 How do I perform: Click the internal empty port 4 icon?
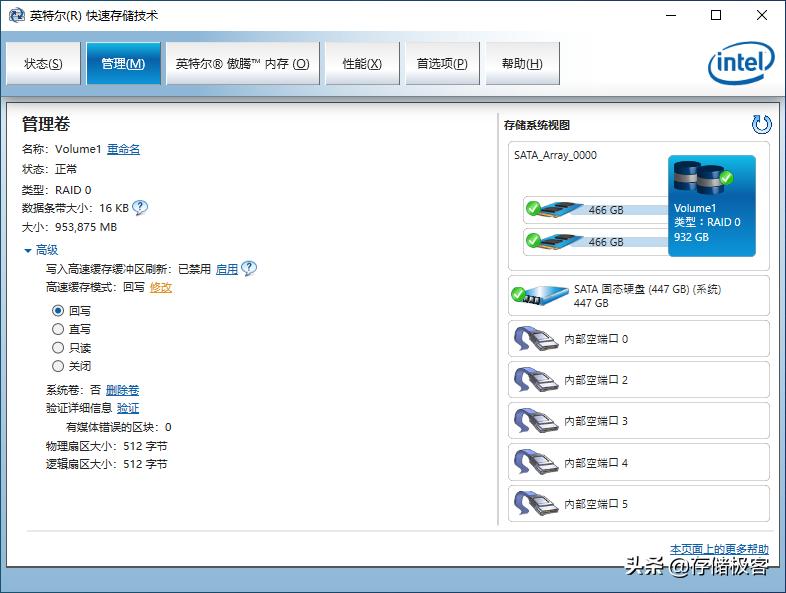[x=536, y=462]
